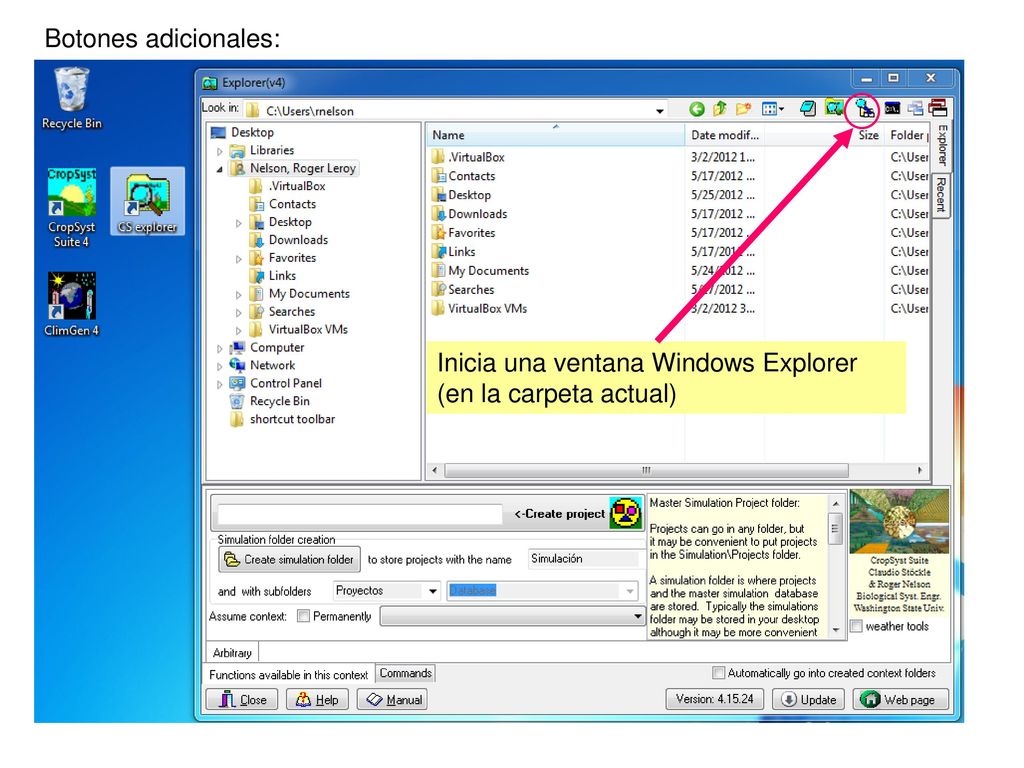The image size is (1024, 768).
Task: Open the Web page button
Action: 901,699
